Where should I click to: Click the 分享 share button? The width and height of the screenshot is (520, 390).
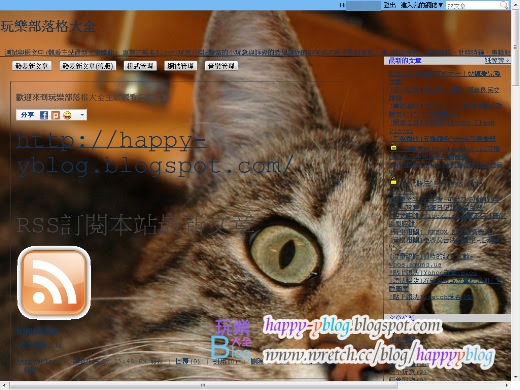[x=27, y=115]
